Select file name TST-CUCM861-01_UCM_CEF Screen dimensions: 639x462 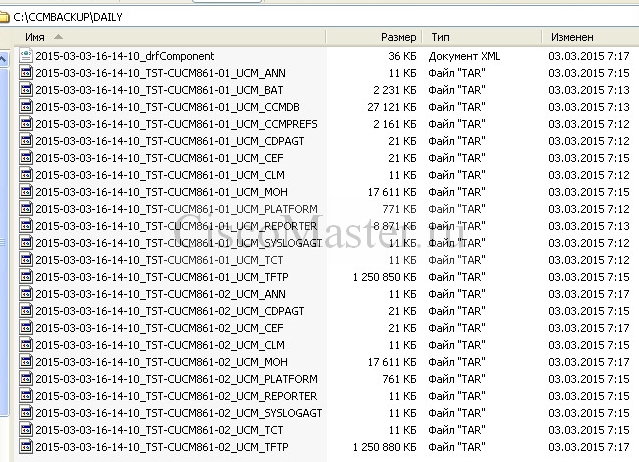pyautogui.click(x=159, y=158)
